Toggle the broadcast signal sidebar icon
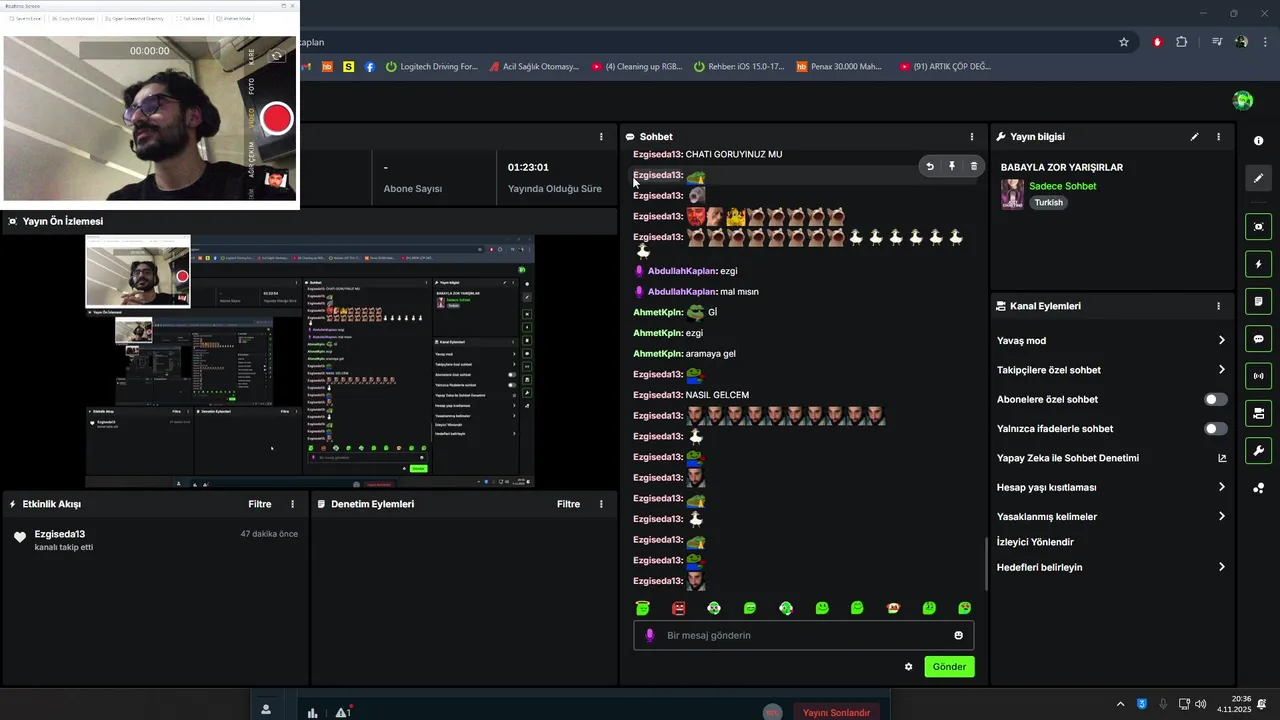The width and height of the screenshot is (1280, 720). click(x=1259, y=376)
